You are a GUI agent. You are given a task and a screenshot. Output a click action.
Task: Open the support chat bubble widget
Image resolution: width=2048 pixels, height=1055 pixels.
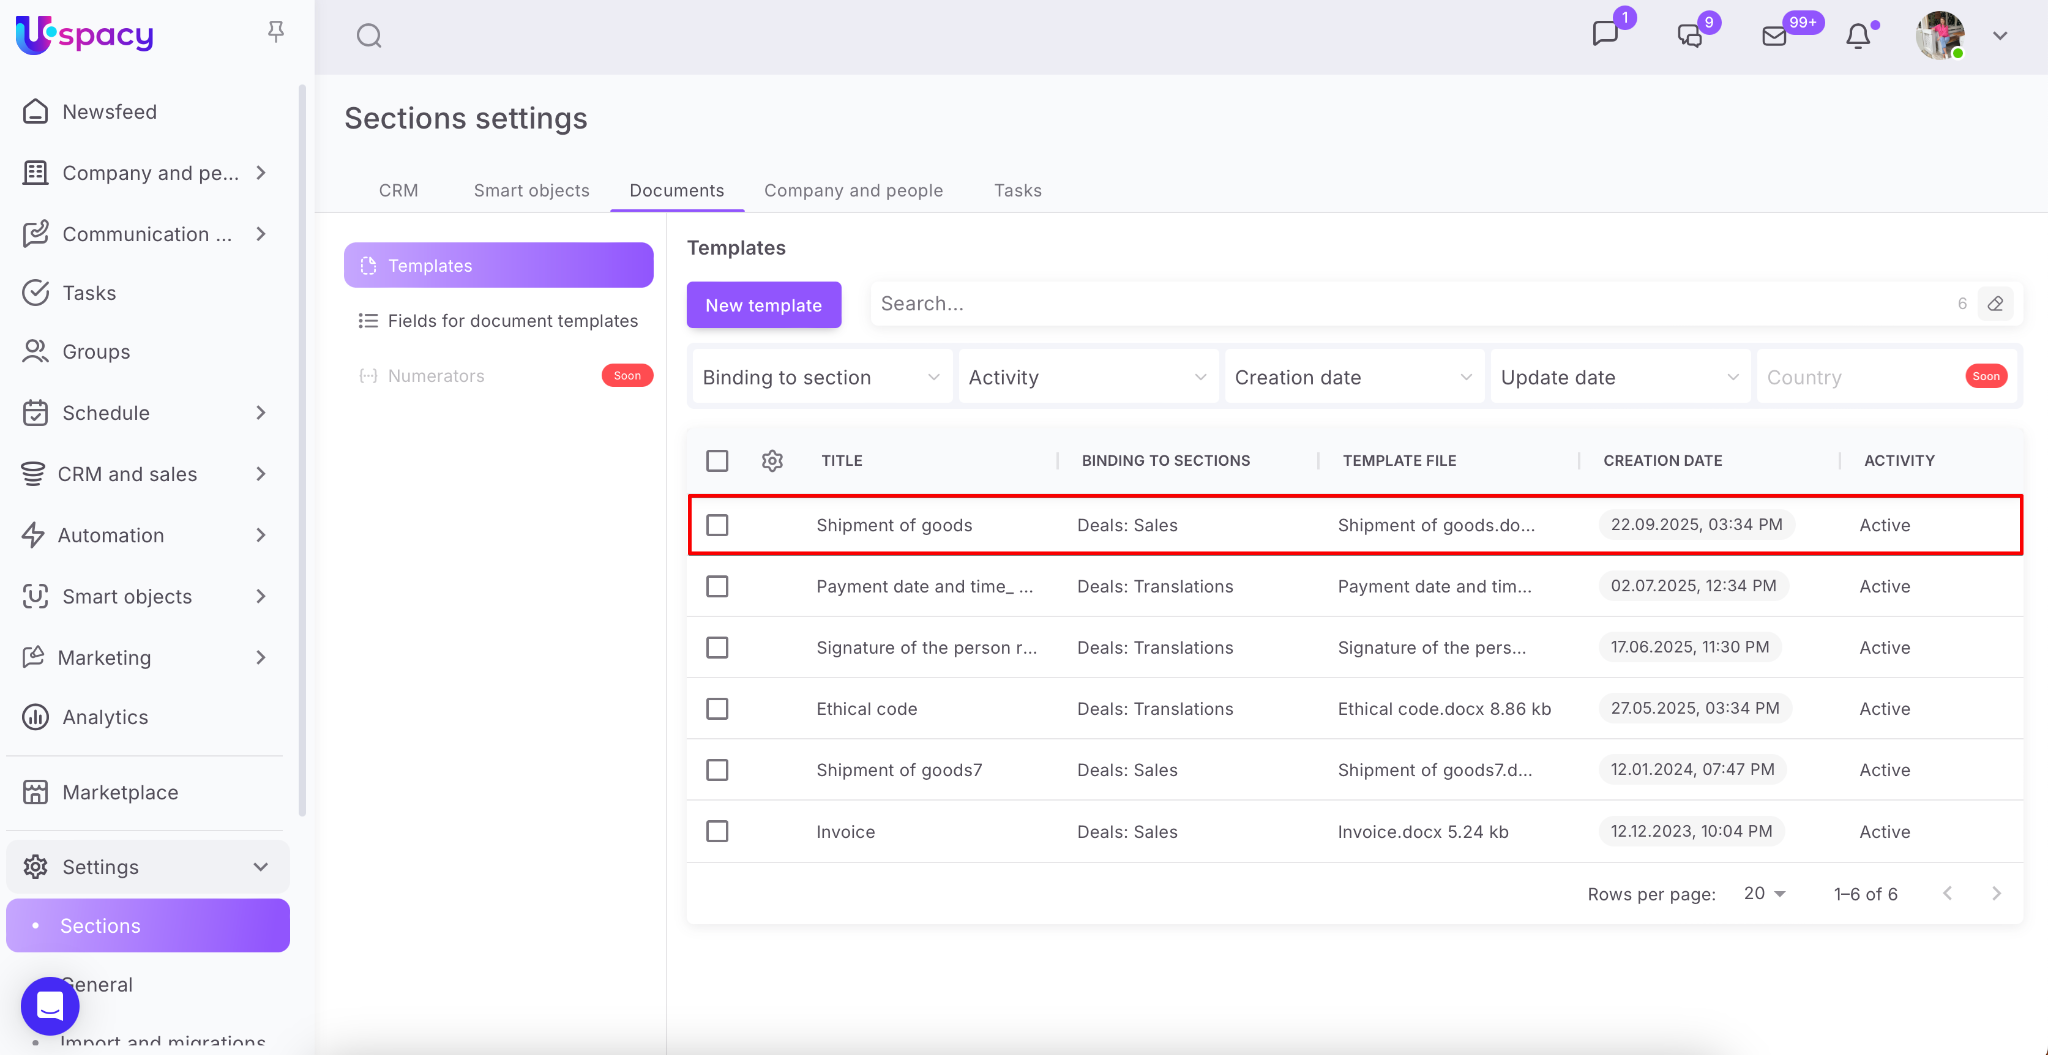point(50,1005)
